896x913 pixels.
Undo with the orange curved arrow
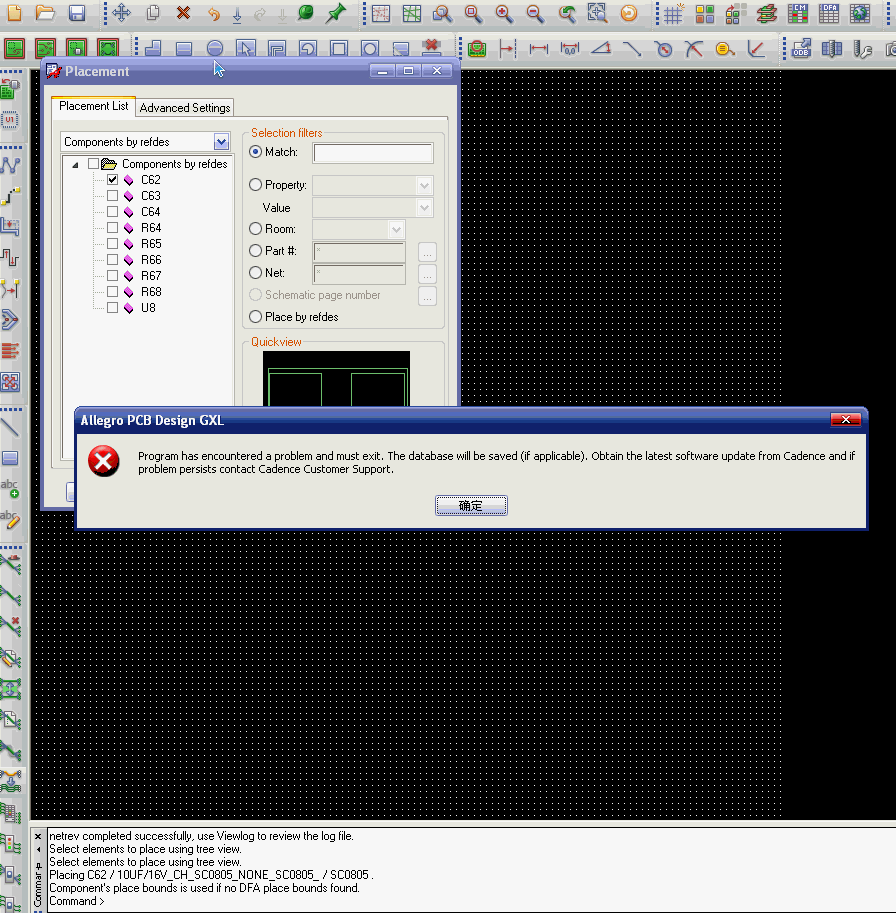tap(214, 13)
